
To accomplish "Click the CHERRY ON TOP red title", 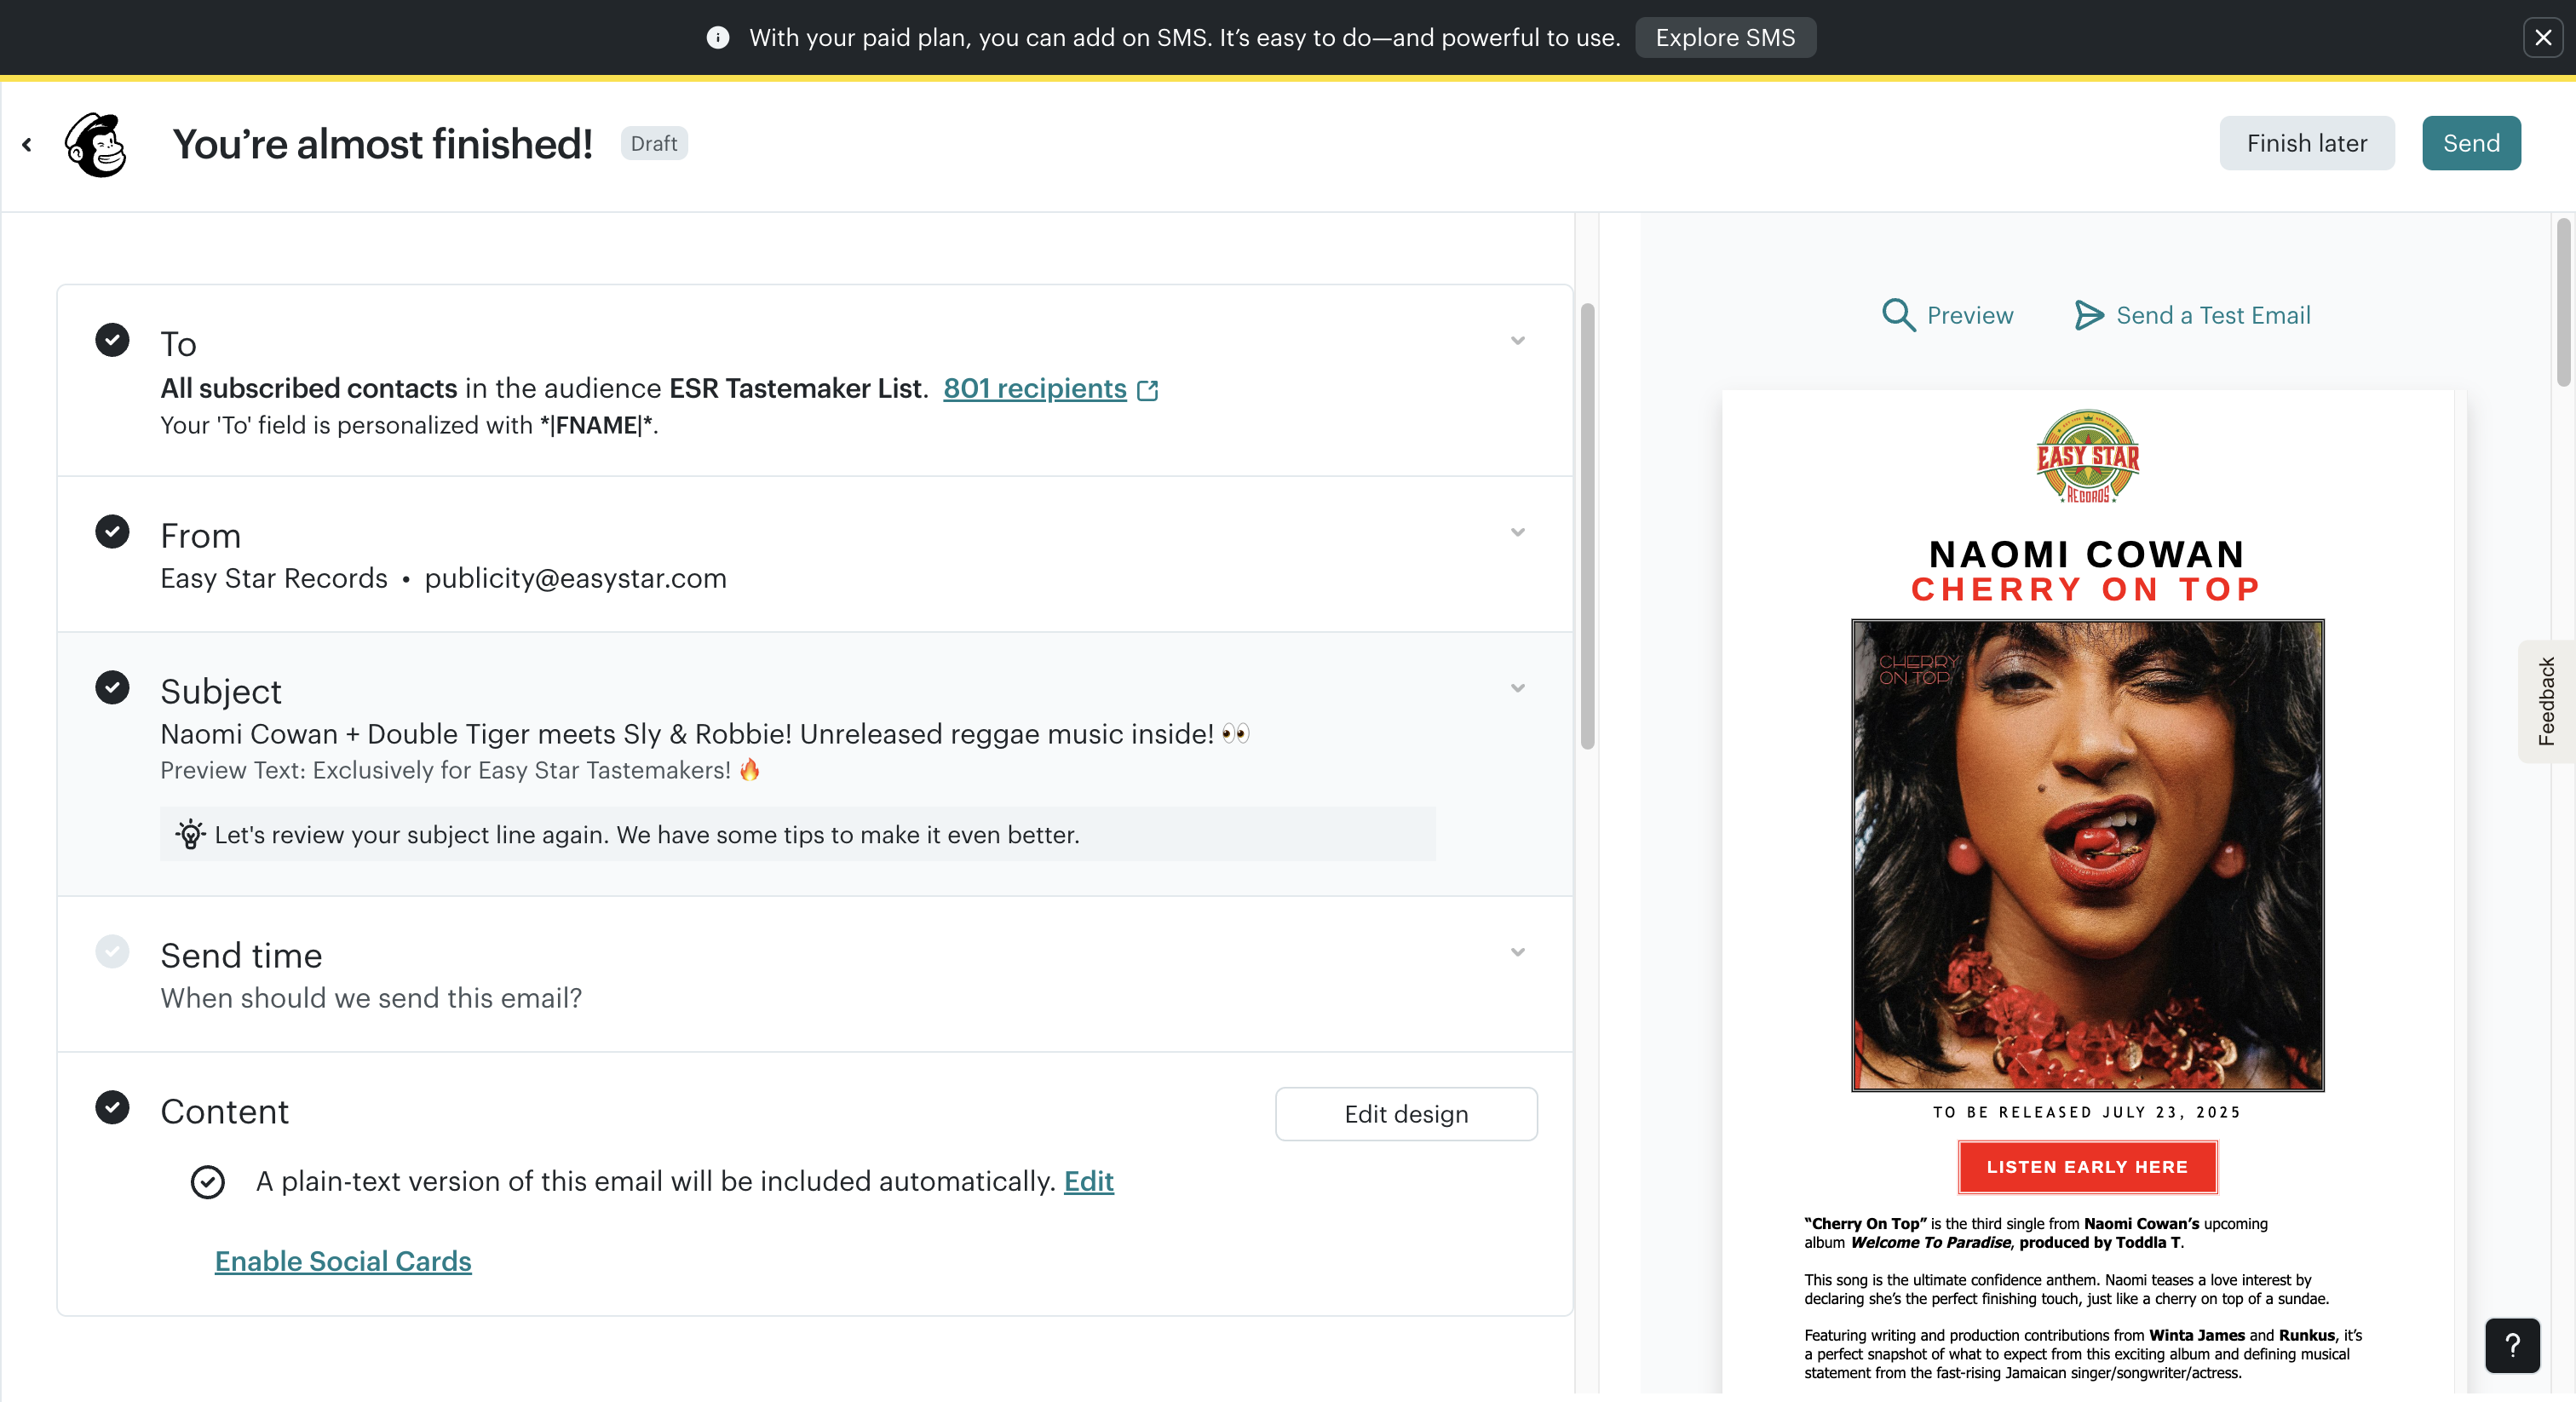I will tap(2087, 589).
